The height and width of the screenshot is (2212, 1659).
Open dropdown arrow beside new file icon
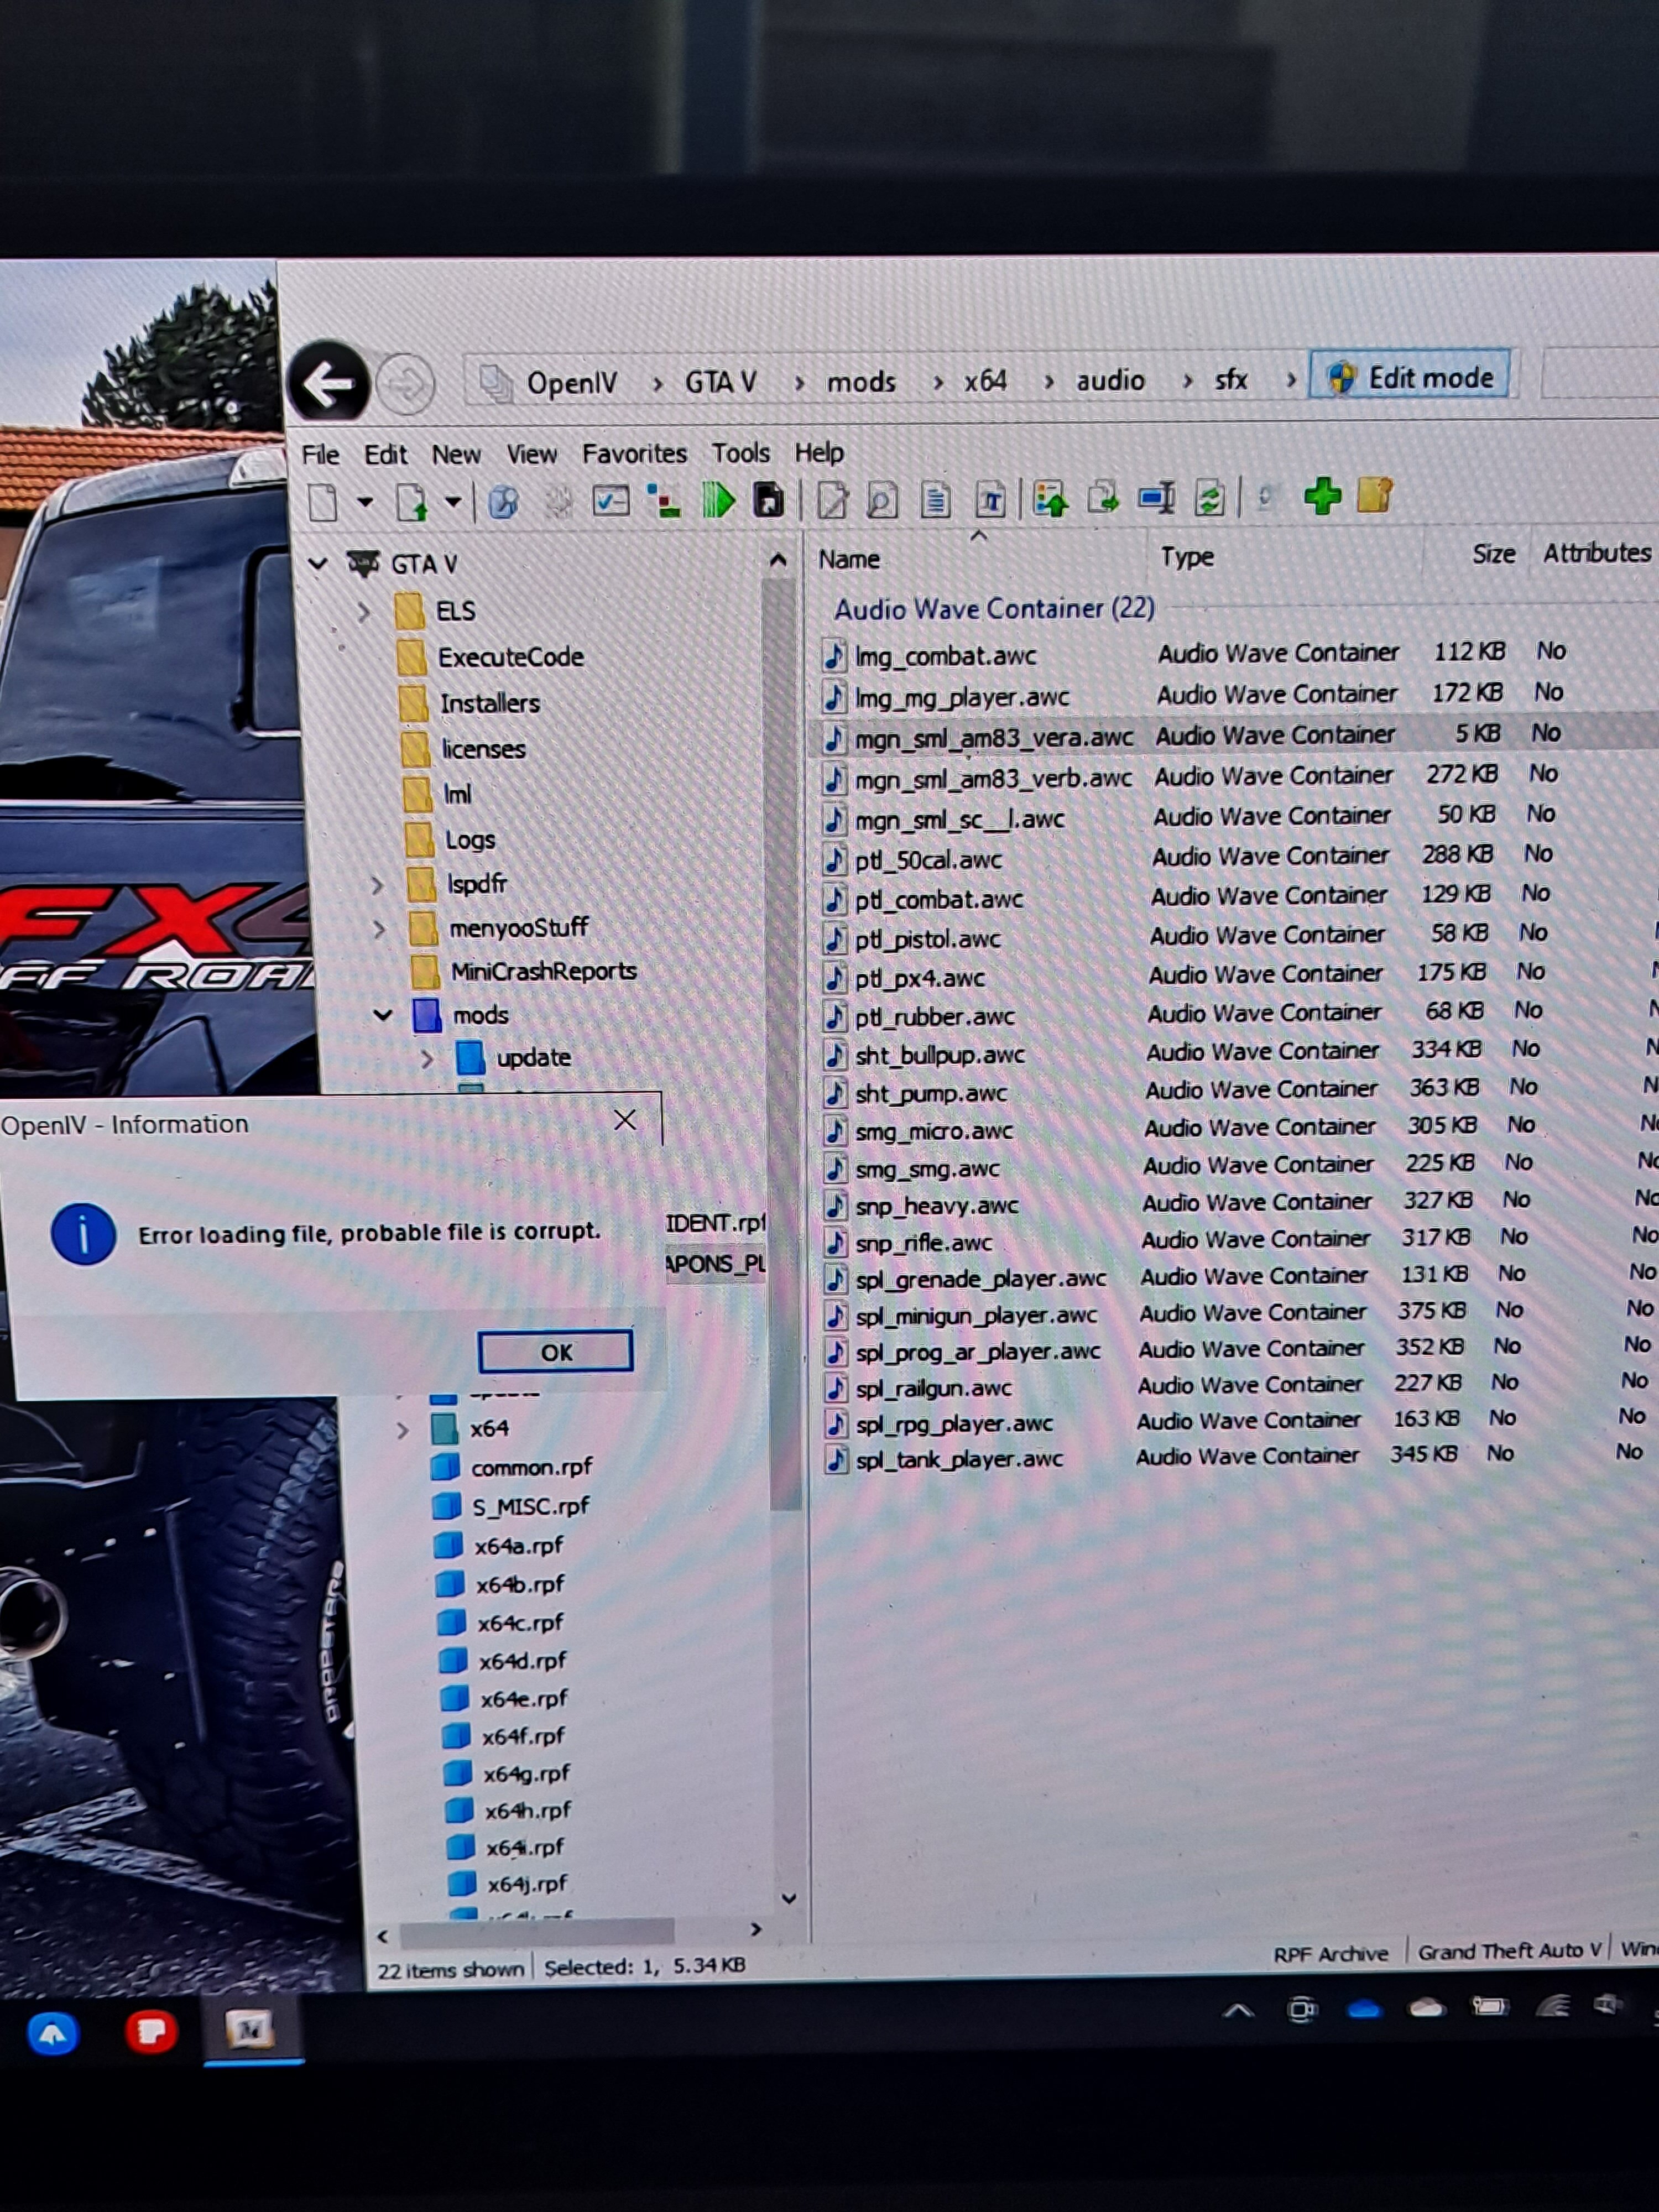pyautogui.click(x=365, y=502)
